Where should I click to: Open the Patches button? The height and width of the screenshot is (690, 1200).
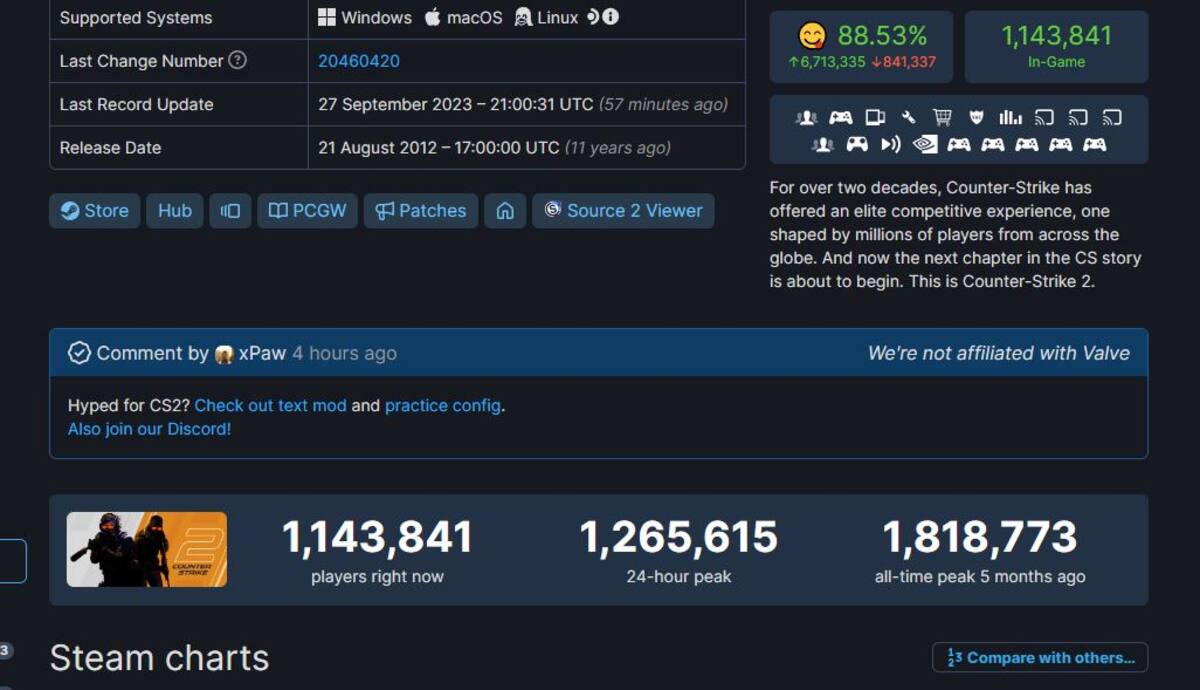click(x=421, y=211)
